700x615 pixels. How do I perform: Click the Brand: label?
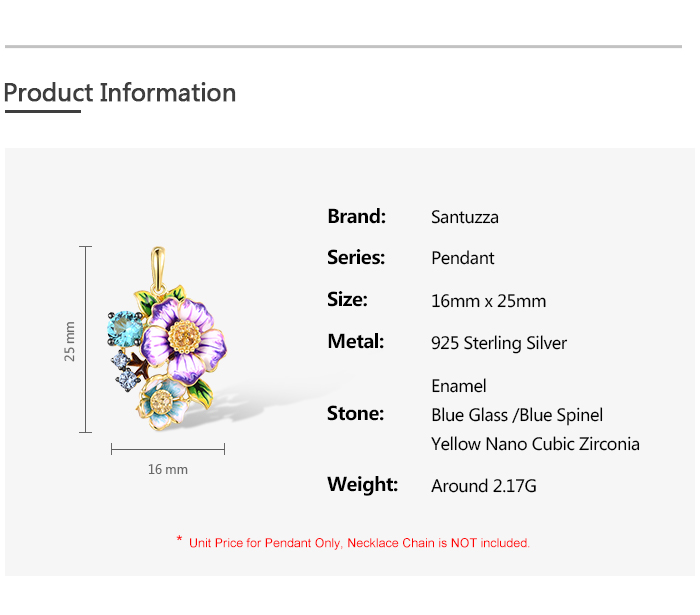coord(356,216)
